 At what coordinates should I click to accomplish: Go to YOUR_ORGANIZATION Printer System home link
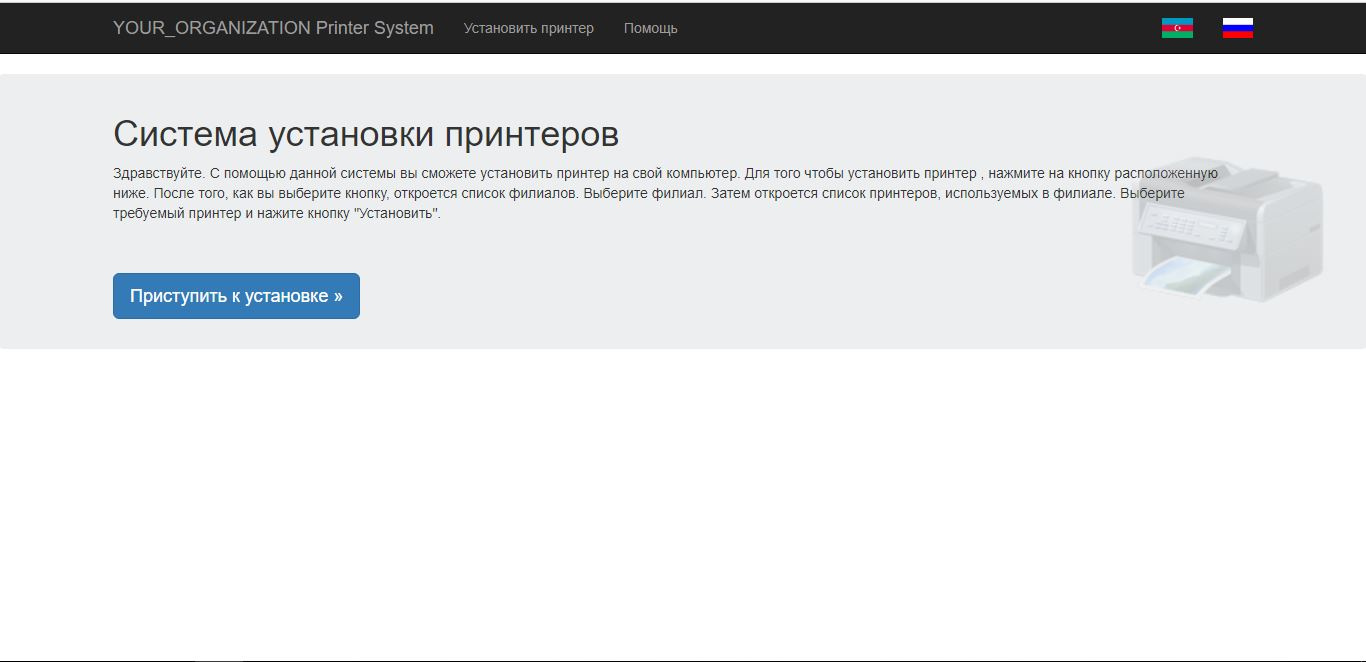[273, 28]
